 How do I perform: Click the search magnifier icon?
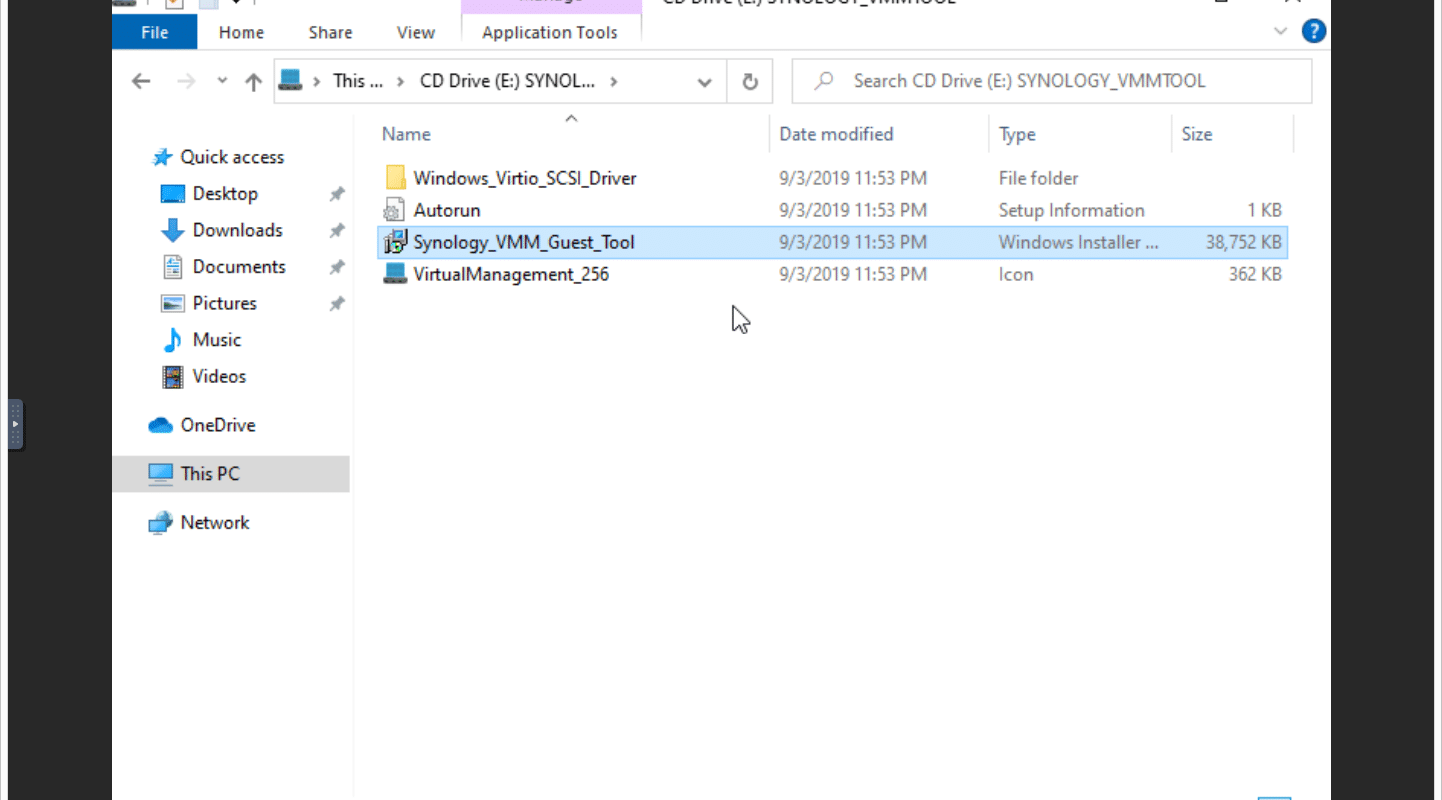click(824, 81)
